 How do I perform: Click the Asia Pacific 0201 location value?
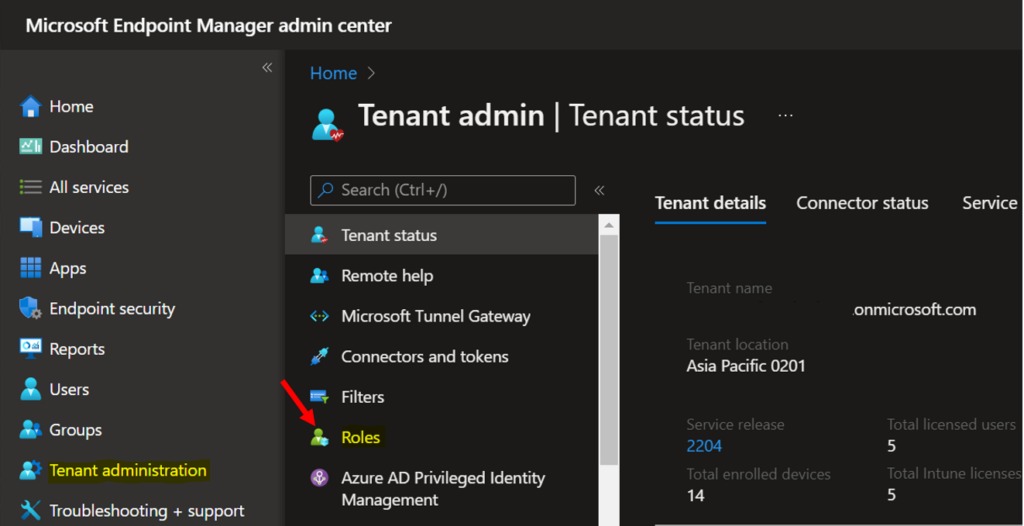click(x=746, y=366)
